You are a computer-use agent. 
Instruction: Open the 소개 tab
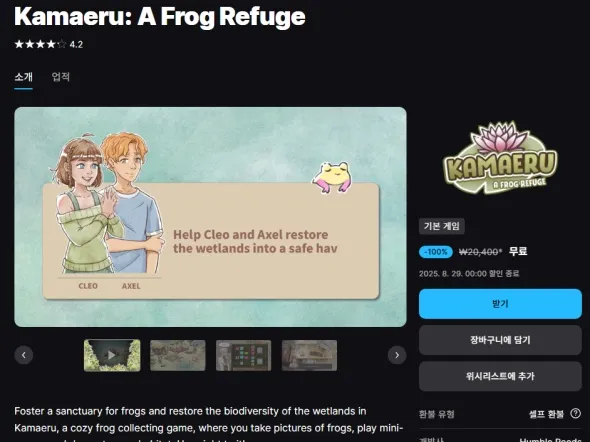[23, 77]
